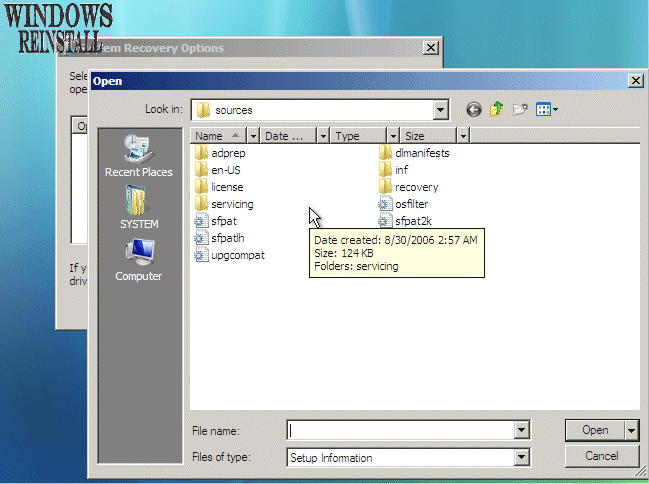Click the Back navigation arrow icon
This screenshot has height=484, width=649.
(x=474, y=110)
